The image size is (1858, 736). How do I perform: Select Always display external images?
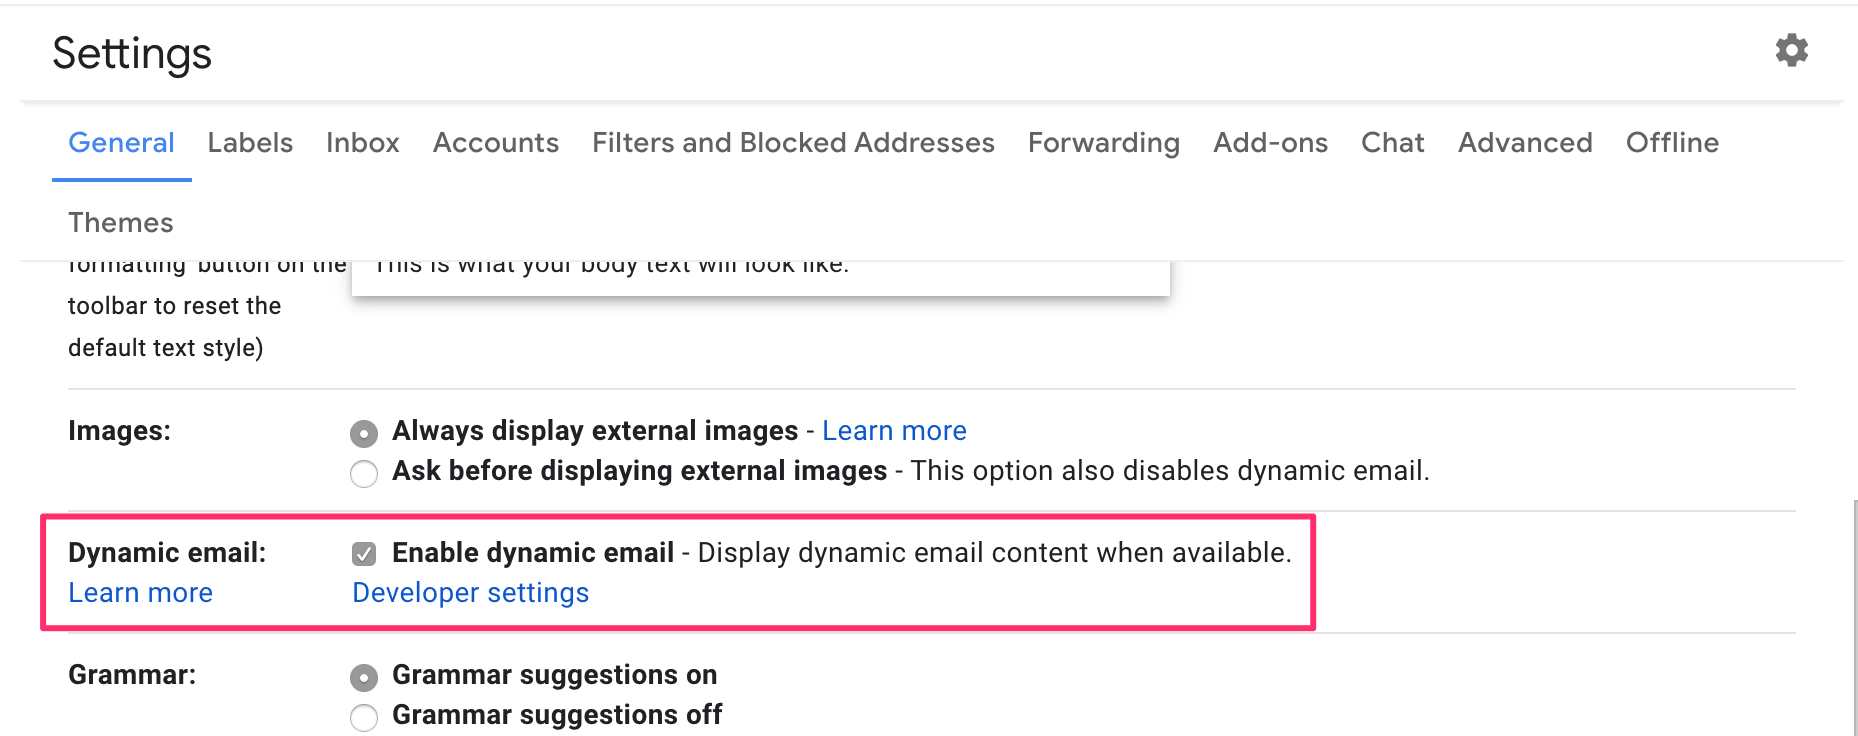point(364,433)
